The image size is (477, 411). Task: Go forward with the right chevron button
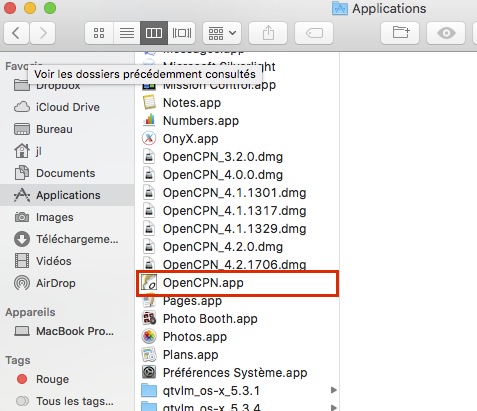[x=43, y=33]
